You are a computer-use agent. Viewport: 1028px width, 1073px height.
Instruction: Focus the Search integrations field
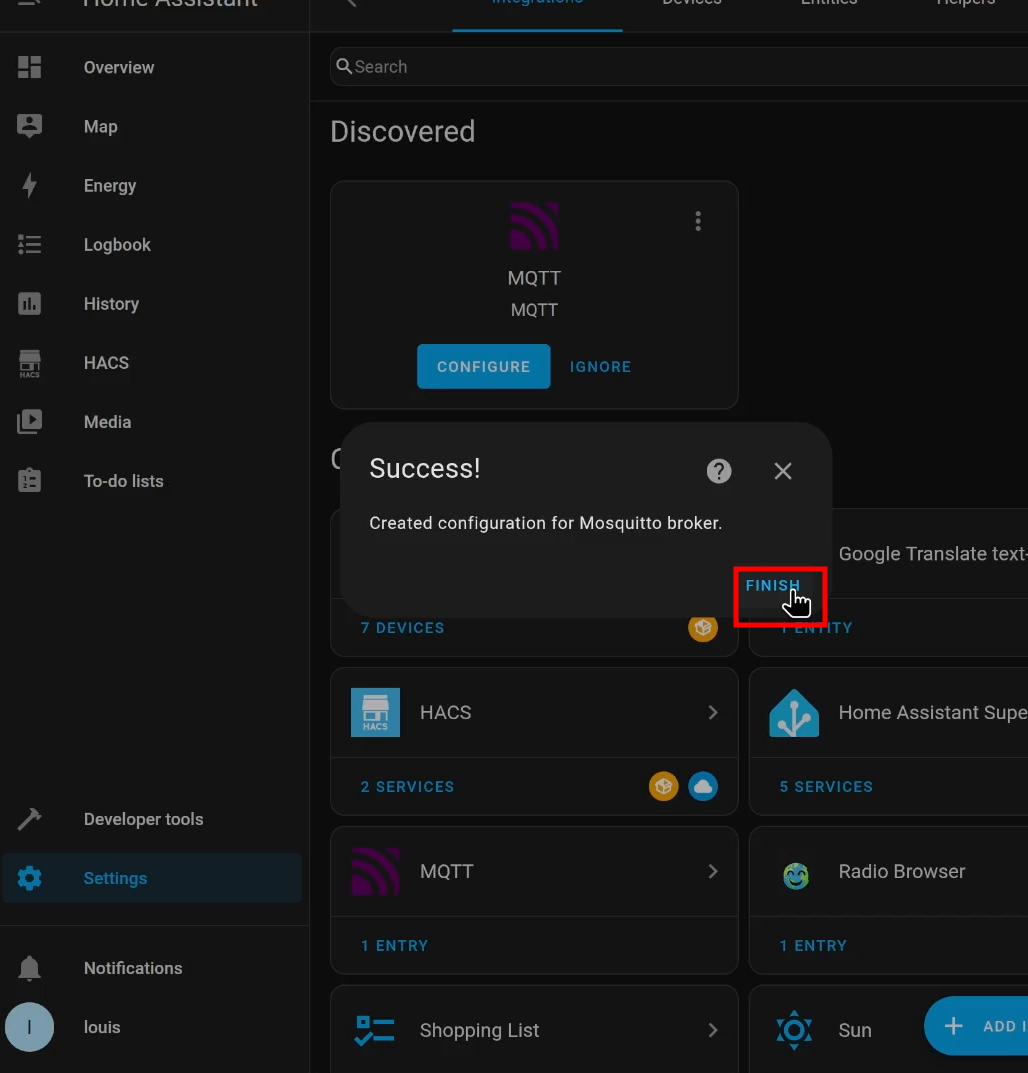click(x=679, y=66)
